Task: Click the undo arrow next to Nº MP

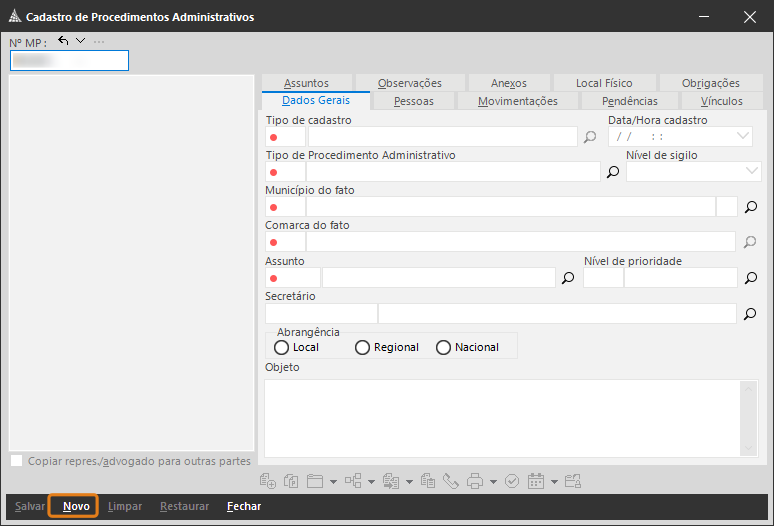Action: (63, 40)
